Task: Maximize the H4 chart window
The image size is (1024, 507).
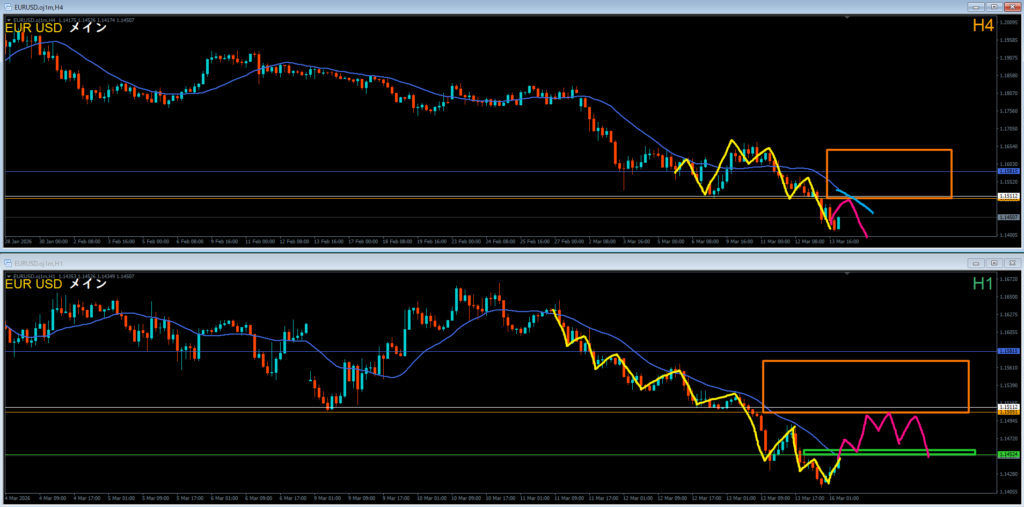Action: [996, 6]
